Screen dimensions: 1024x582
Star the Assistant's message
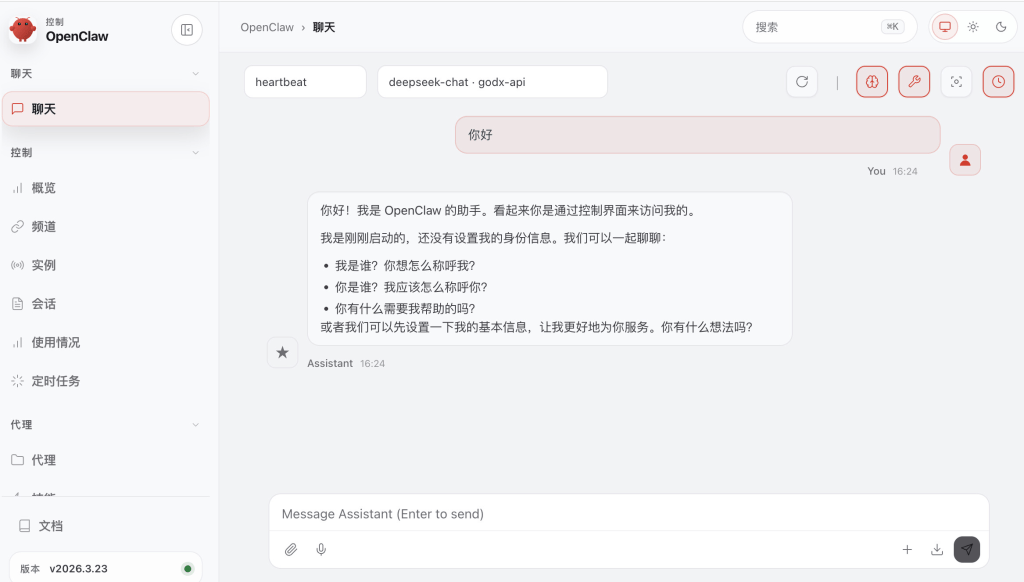pyautogui.click(x=282, y=353)
